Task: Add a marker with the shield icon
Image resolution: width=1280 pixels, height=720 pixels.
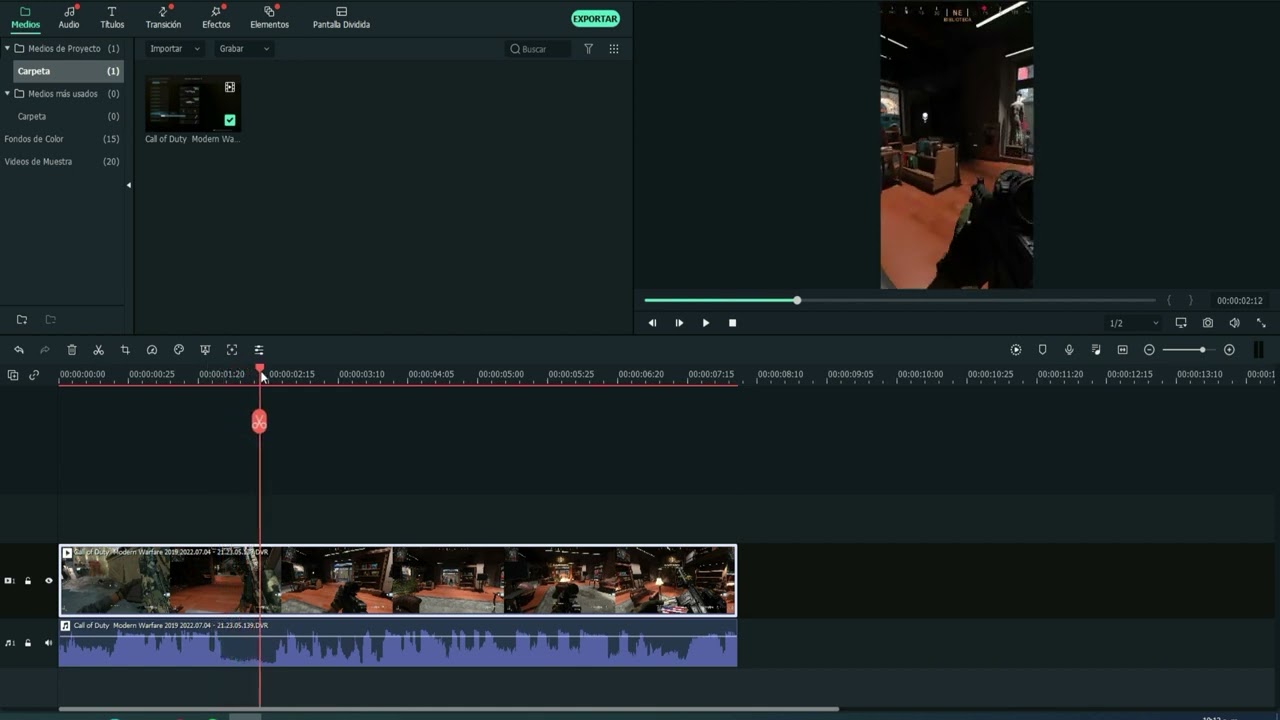Action: [1042, 350]
